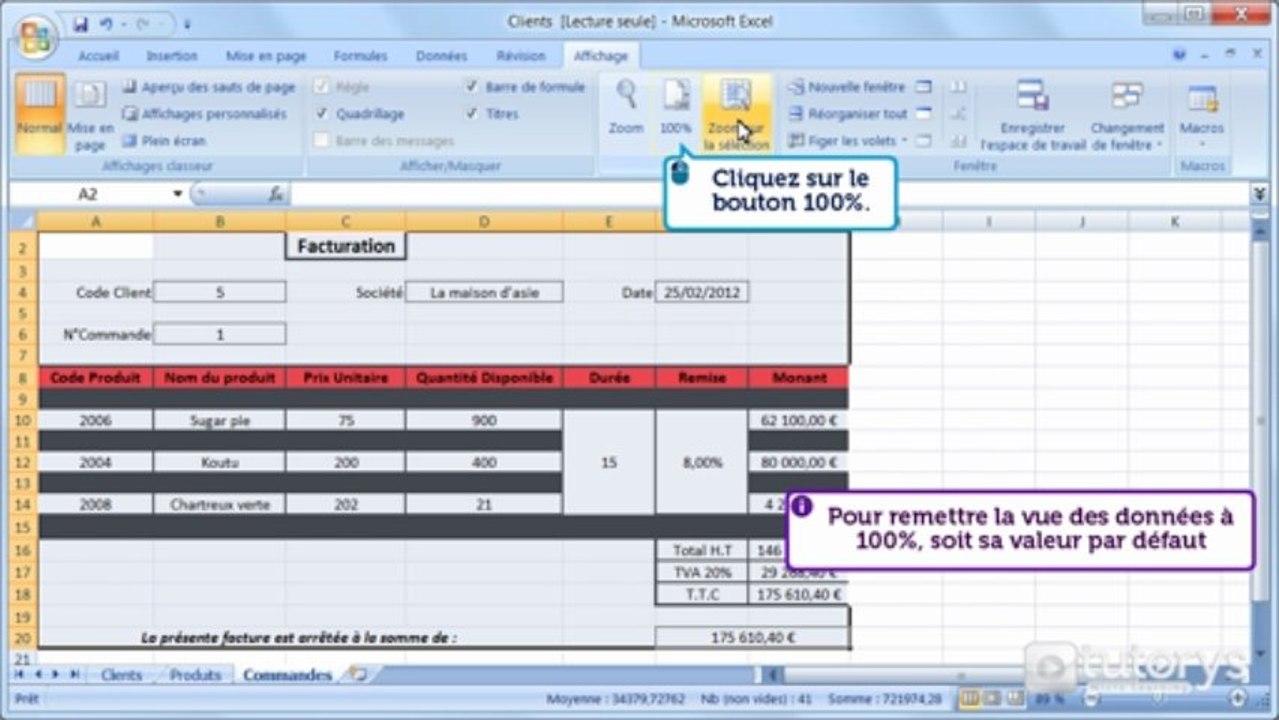The height and width of the screenshot is (720, 1279).
Task: Open the Accueil tab
Action: coord(99,57)
